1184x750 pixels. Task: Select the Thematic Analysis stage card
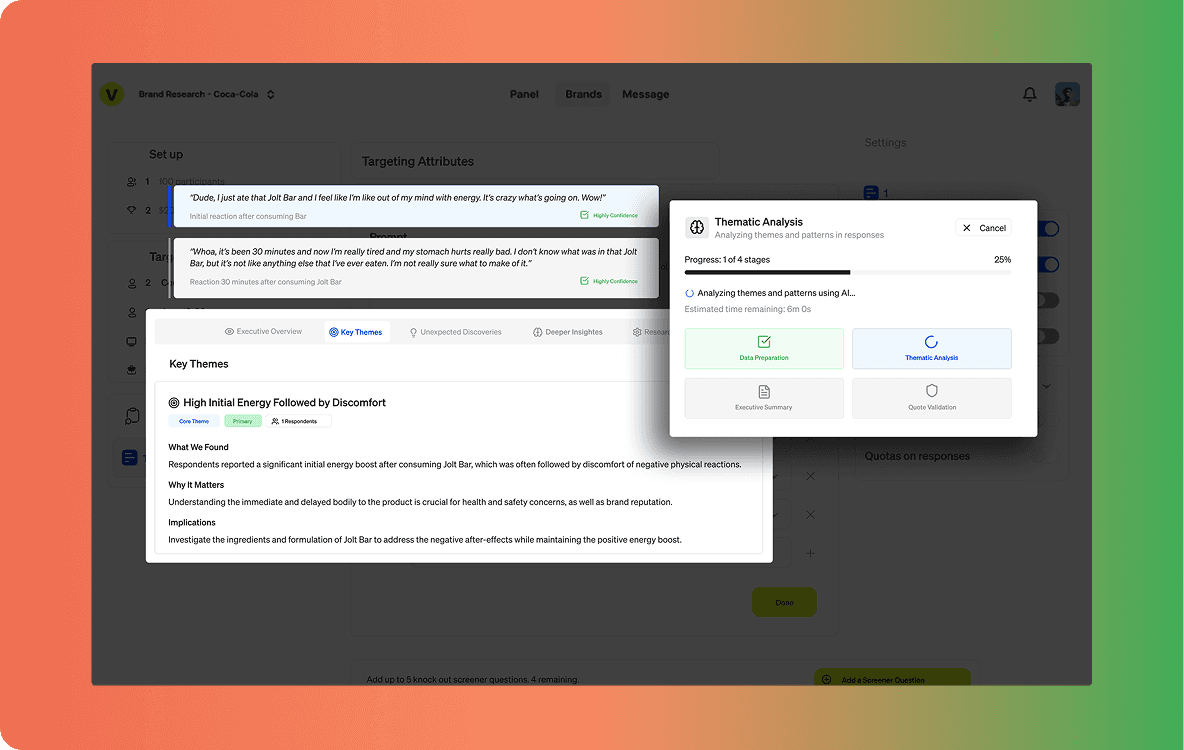[931, 348]
